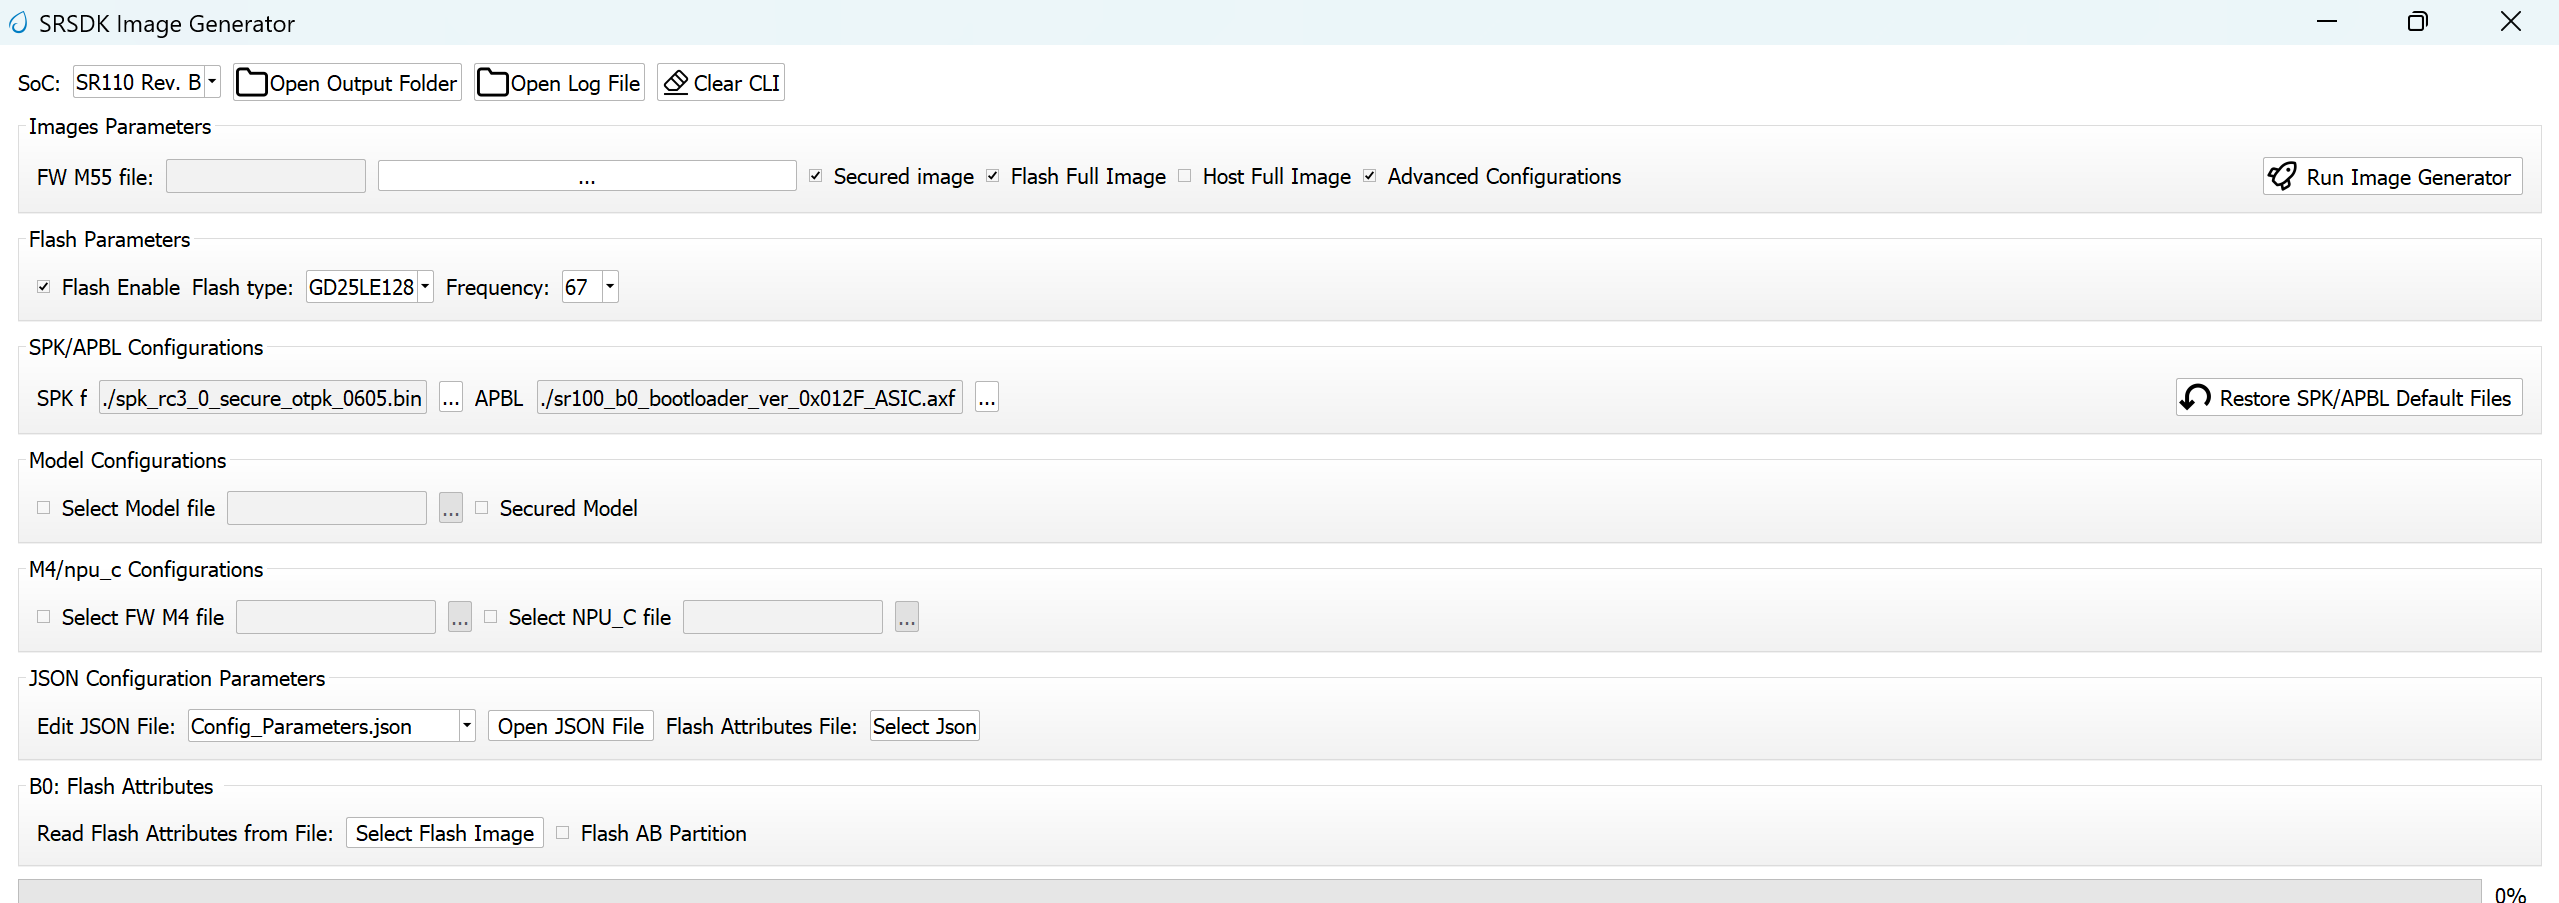Open the SoC dropdown
The height and width of the screenshot is (903, 2559).
212,82
